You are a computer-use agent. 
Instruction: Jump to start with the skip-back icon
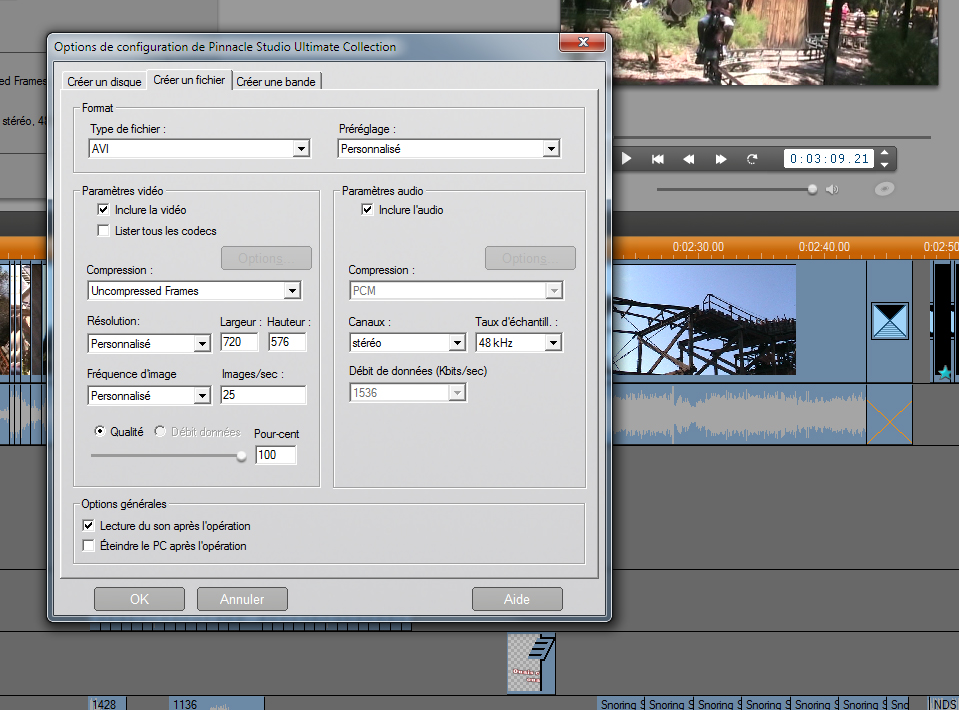[x=658, y=159]
